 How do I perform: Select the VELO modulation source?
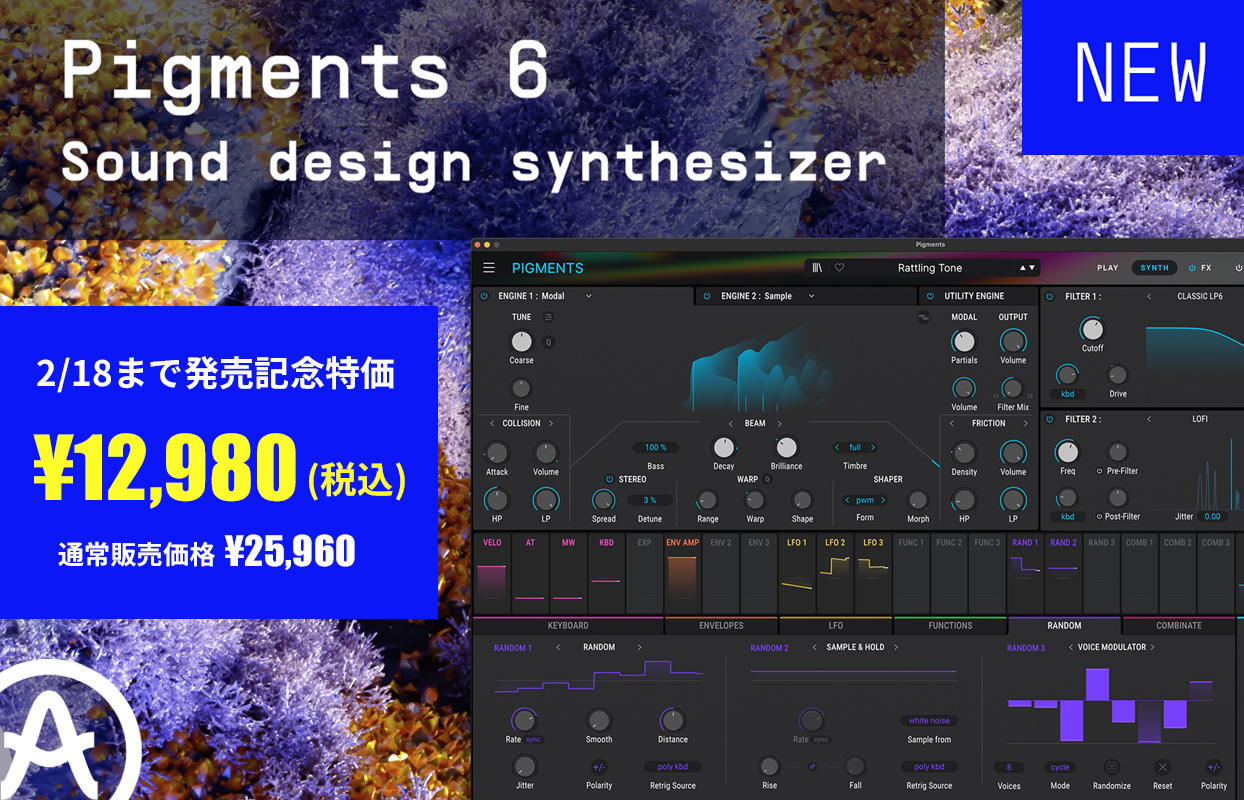pyautogui.click(x=492, y=574)
